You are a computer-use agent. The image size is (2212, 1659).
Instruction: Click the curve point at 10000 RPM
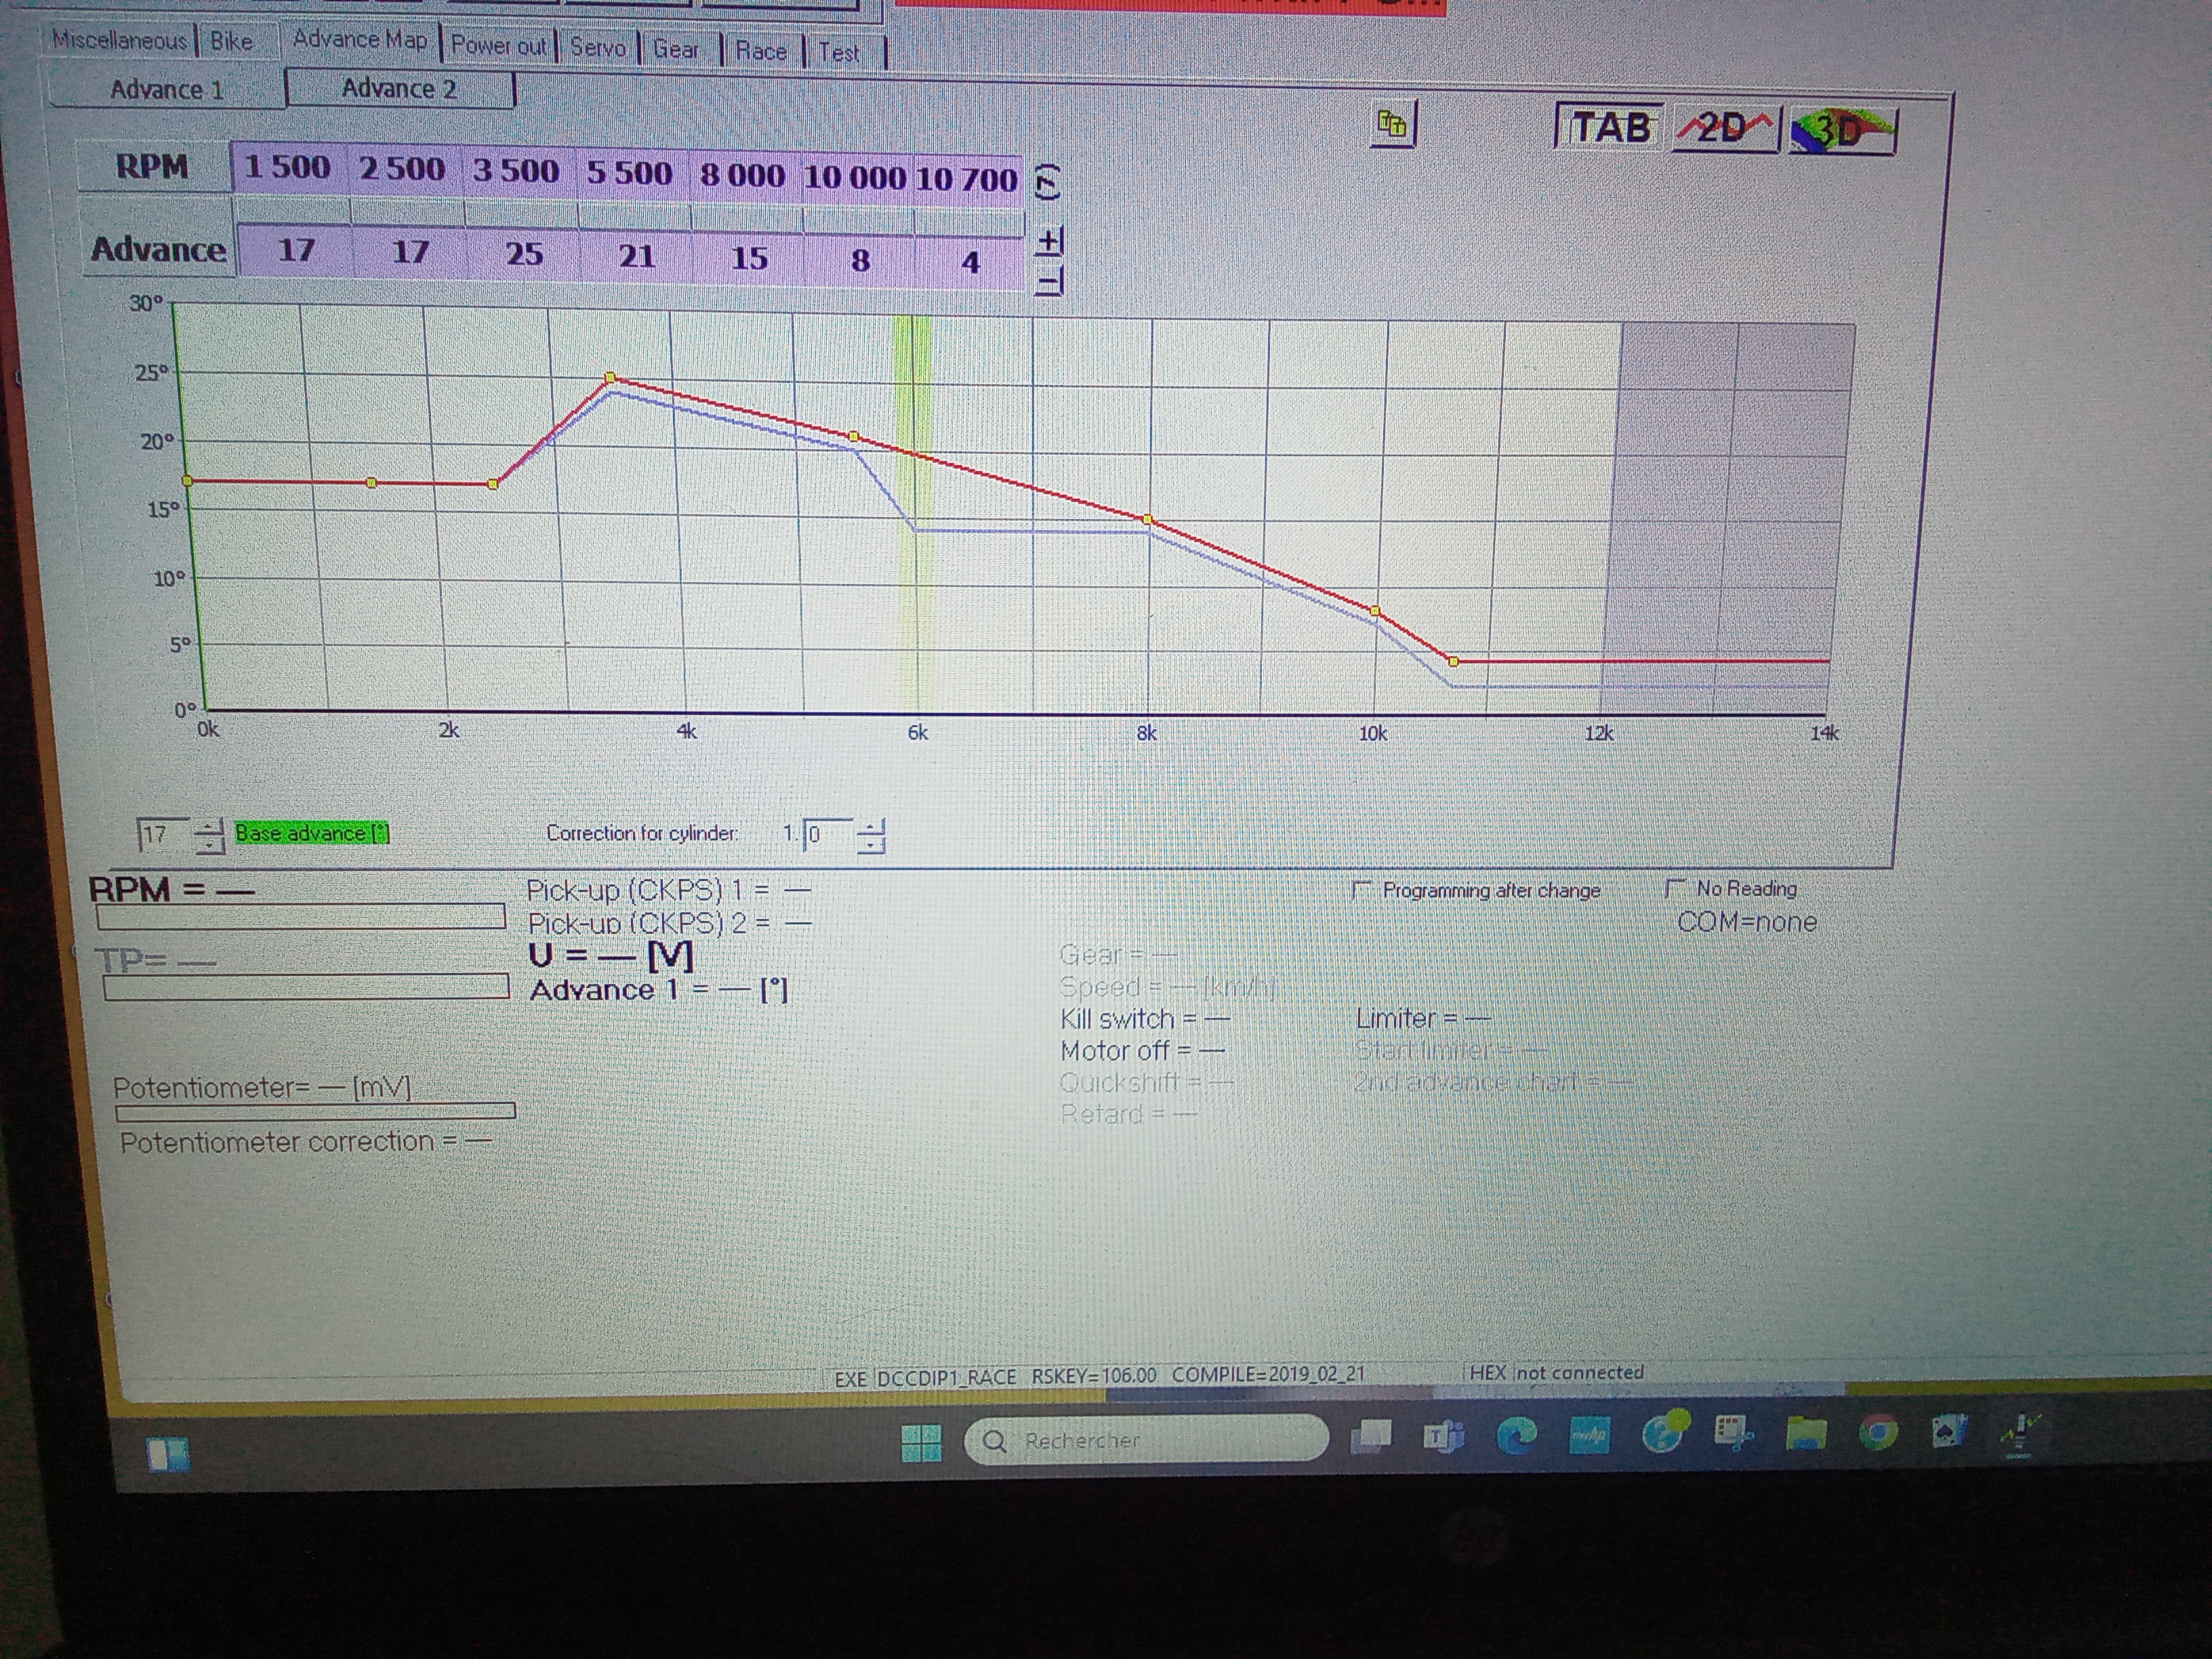1375,610
